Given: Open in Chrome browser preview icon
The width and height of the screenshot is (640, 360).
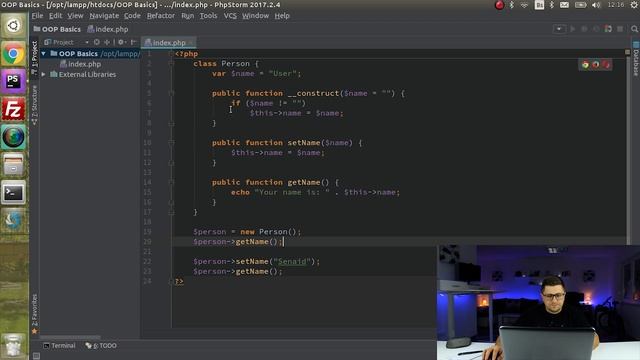Looking at the screenshot, I should (x=585, y=64).
